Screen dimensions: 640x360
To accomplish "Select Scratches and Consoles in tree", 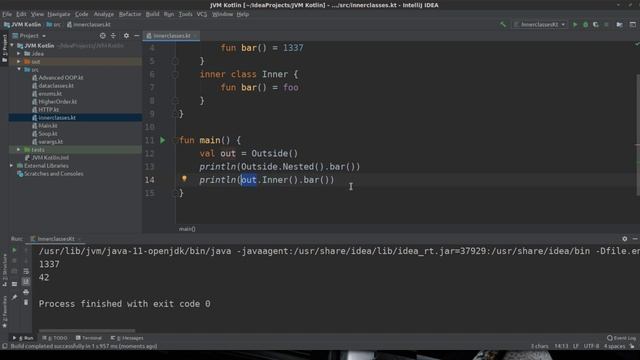I will tap(53, 174).
